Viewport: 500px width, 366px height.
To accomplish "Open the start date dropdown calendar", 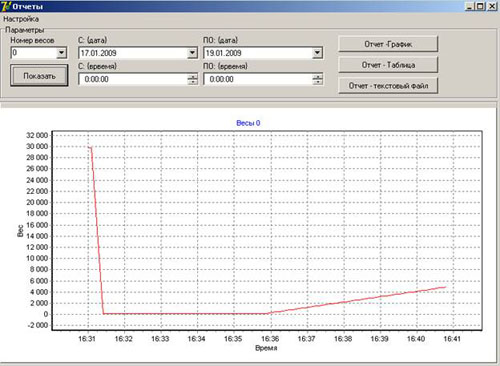I will pos(192,53).
